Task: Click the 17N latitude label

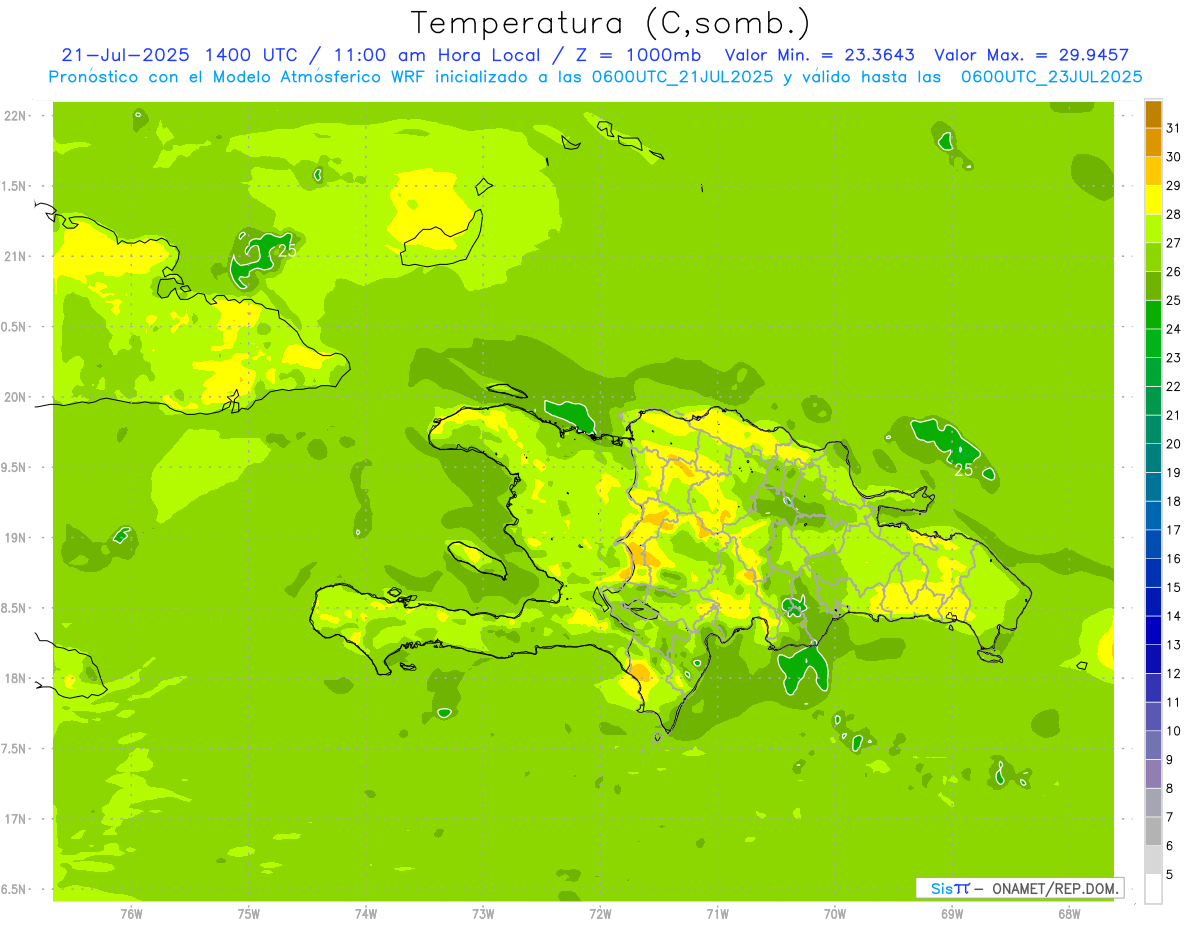Action: [15, 819]
